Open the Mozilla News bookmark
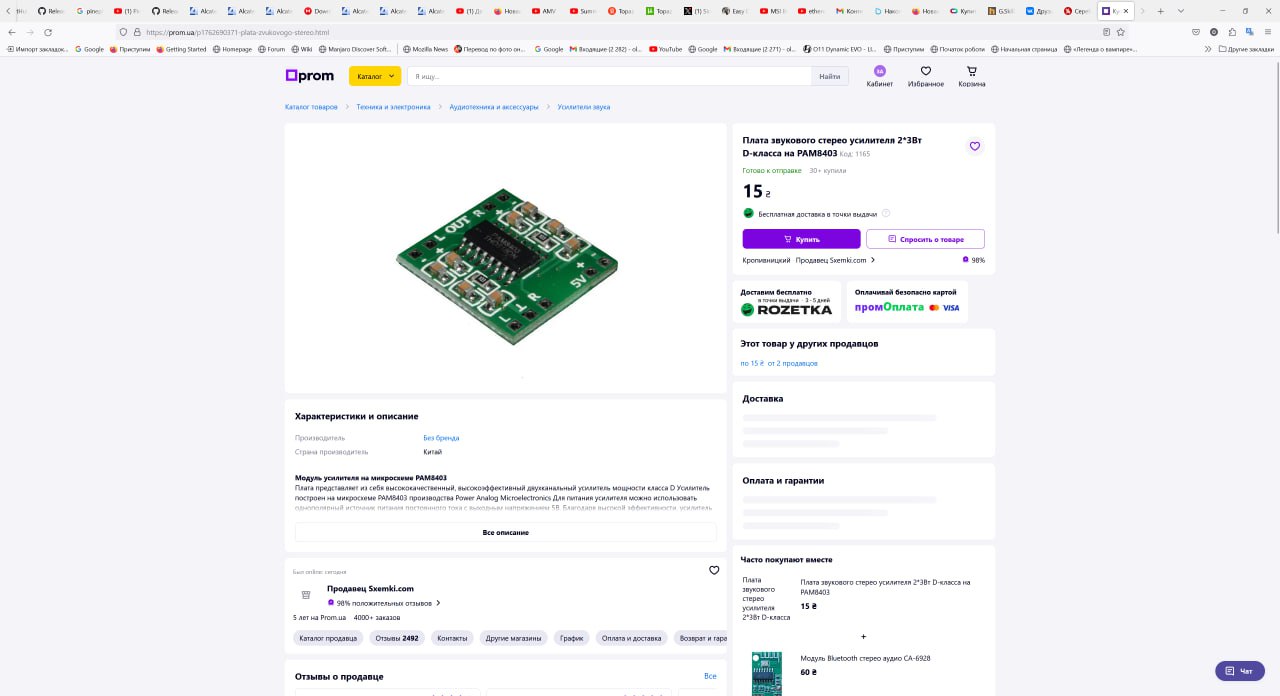1280x696 pixels. pyautogui.click(x=425, y=48)
